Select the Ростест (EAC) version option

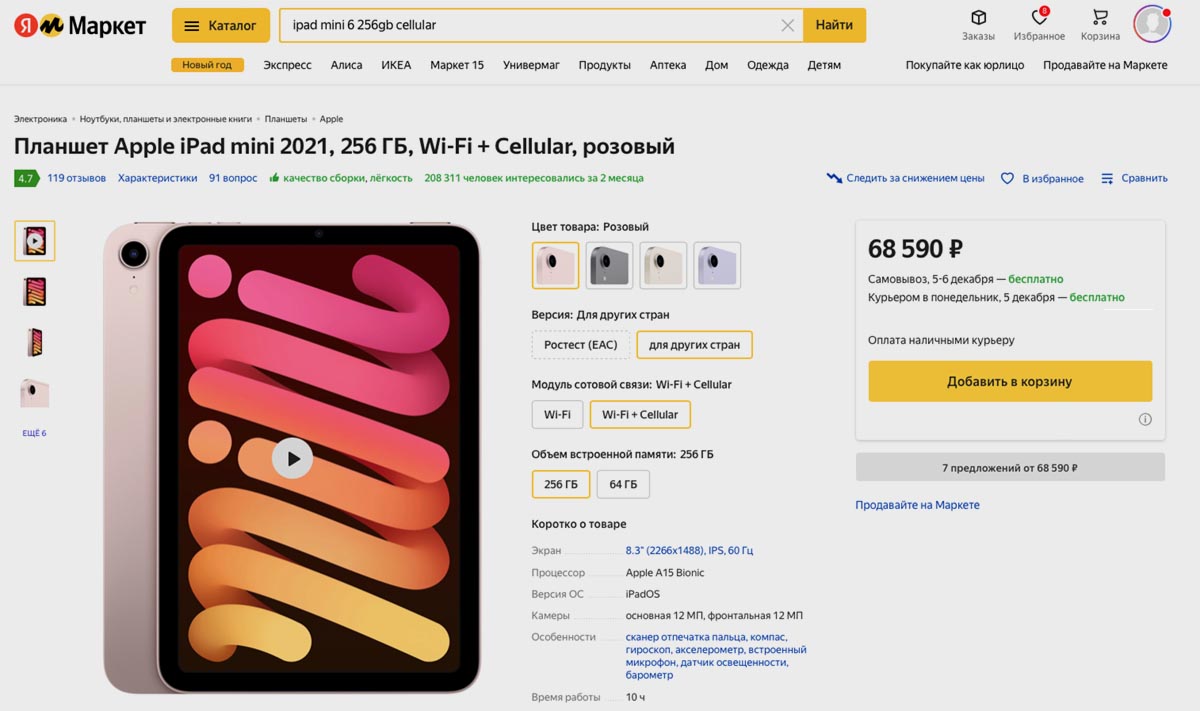(581, 345)
